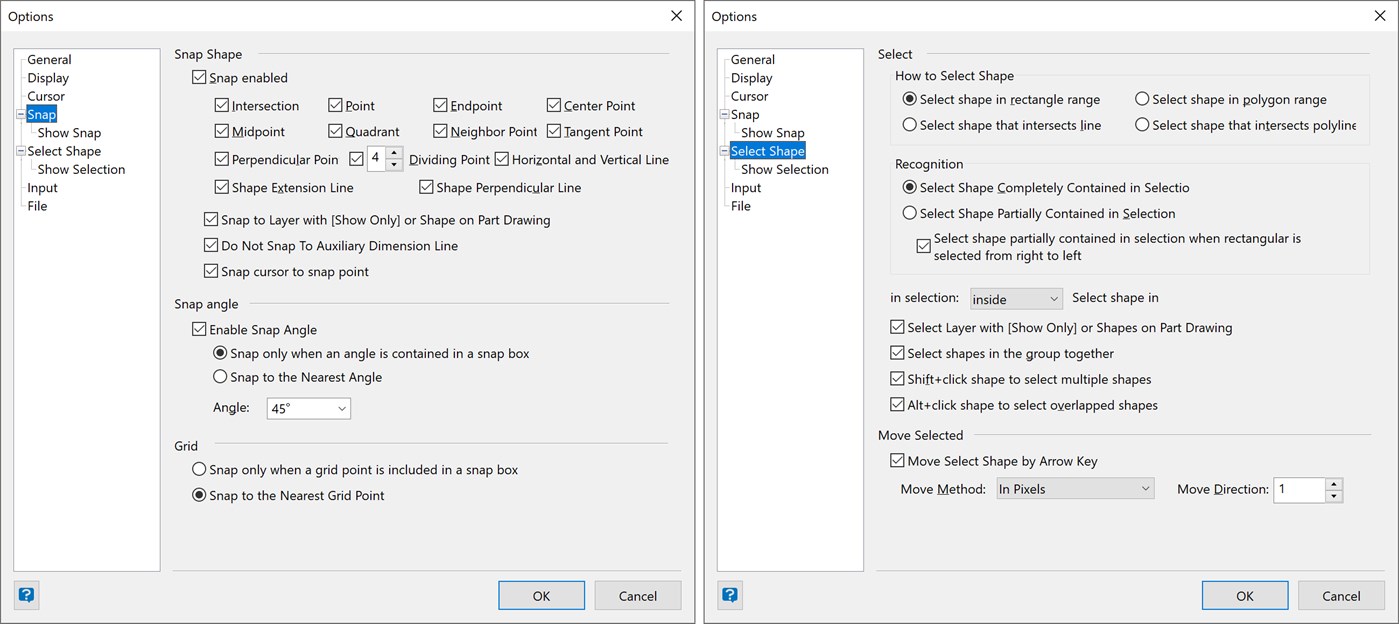
Task: Collapse the Snap tree branch
Action: tap(21, 114)
